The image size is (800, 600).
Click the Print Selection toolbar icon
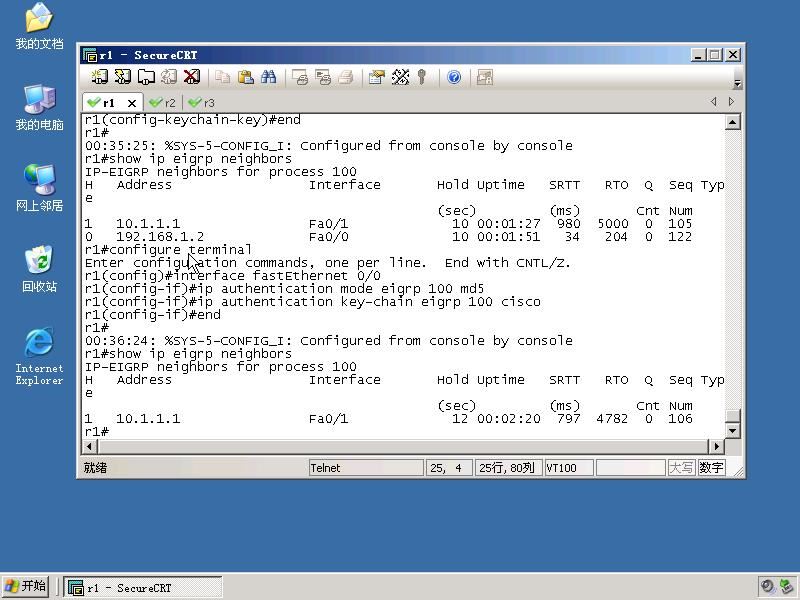coord(323,77)
